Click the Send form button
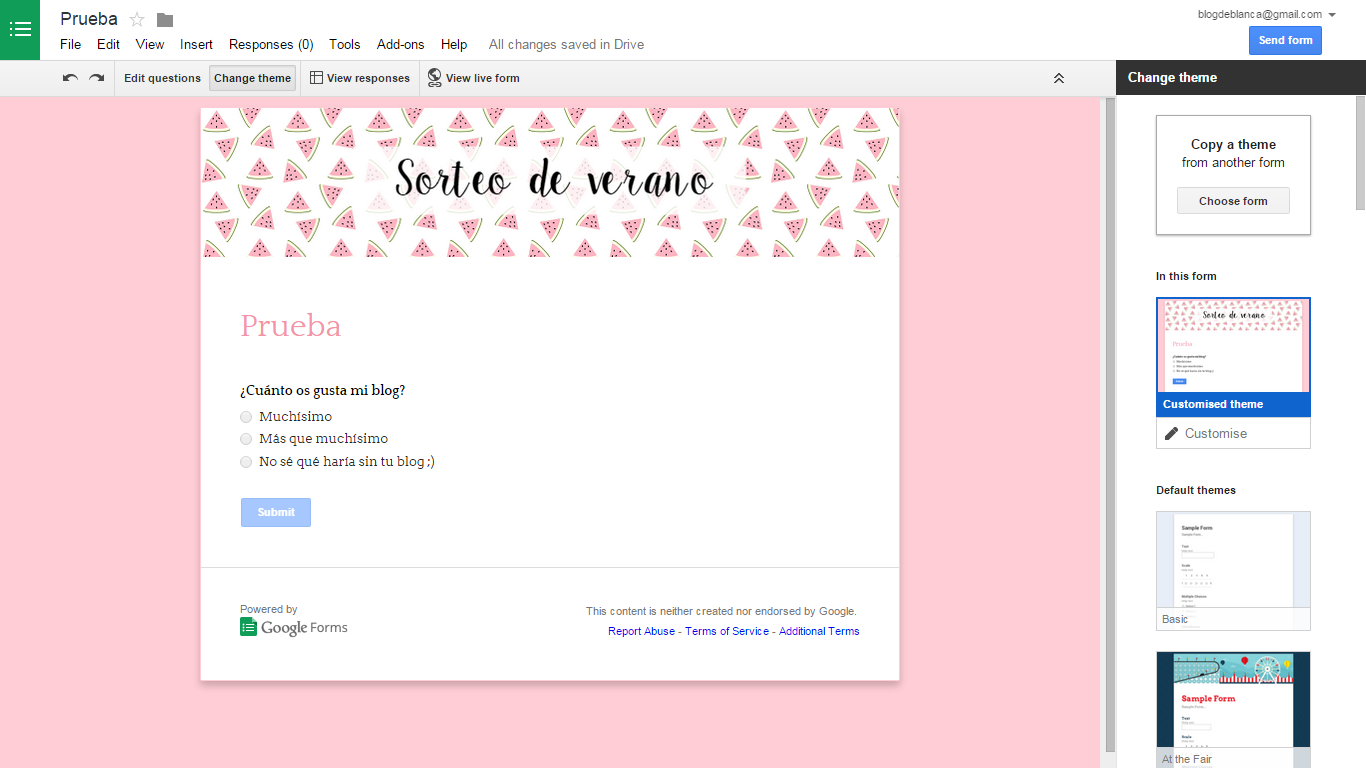This screenshot has height=768, width=1366. [1284, 40]
